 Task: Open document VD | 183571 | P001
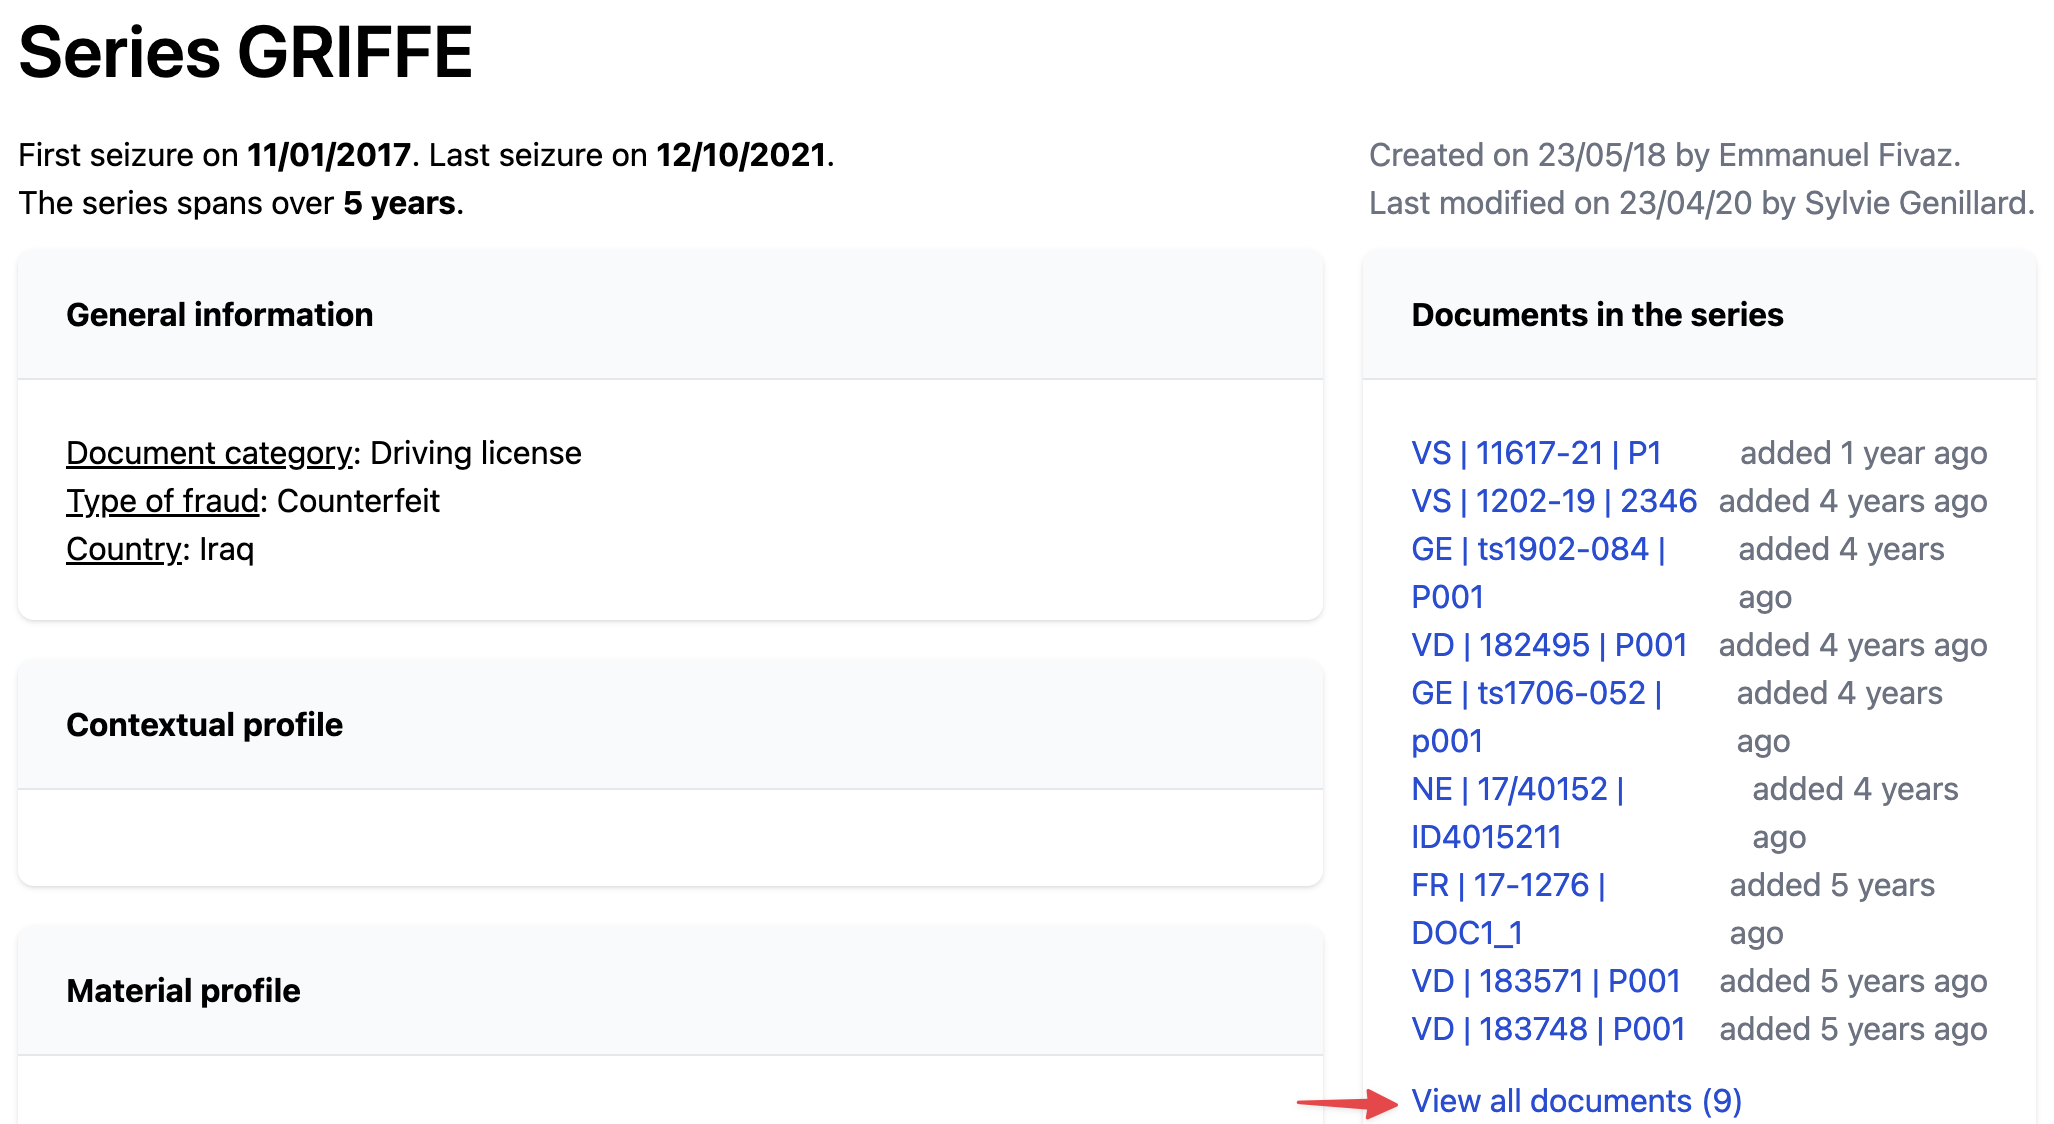coord(1545,981)
